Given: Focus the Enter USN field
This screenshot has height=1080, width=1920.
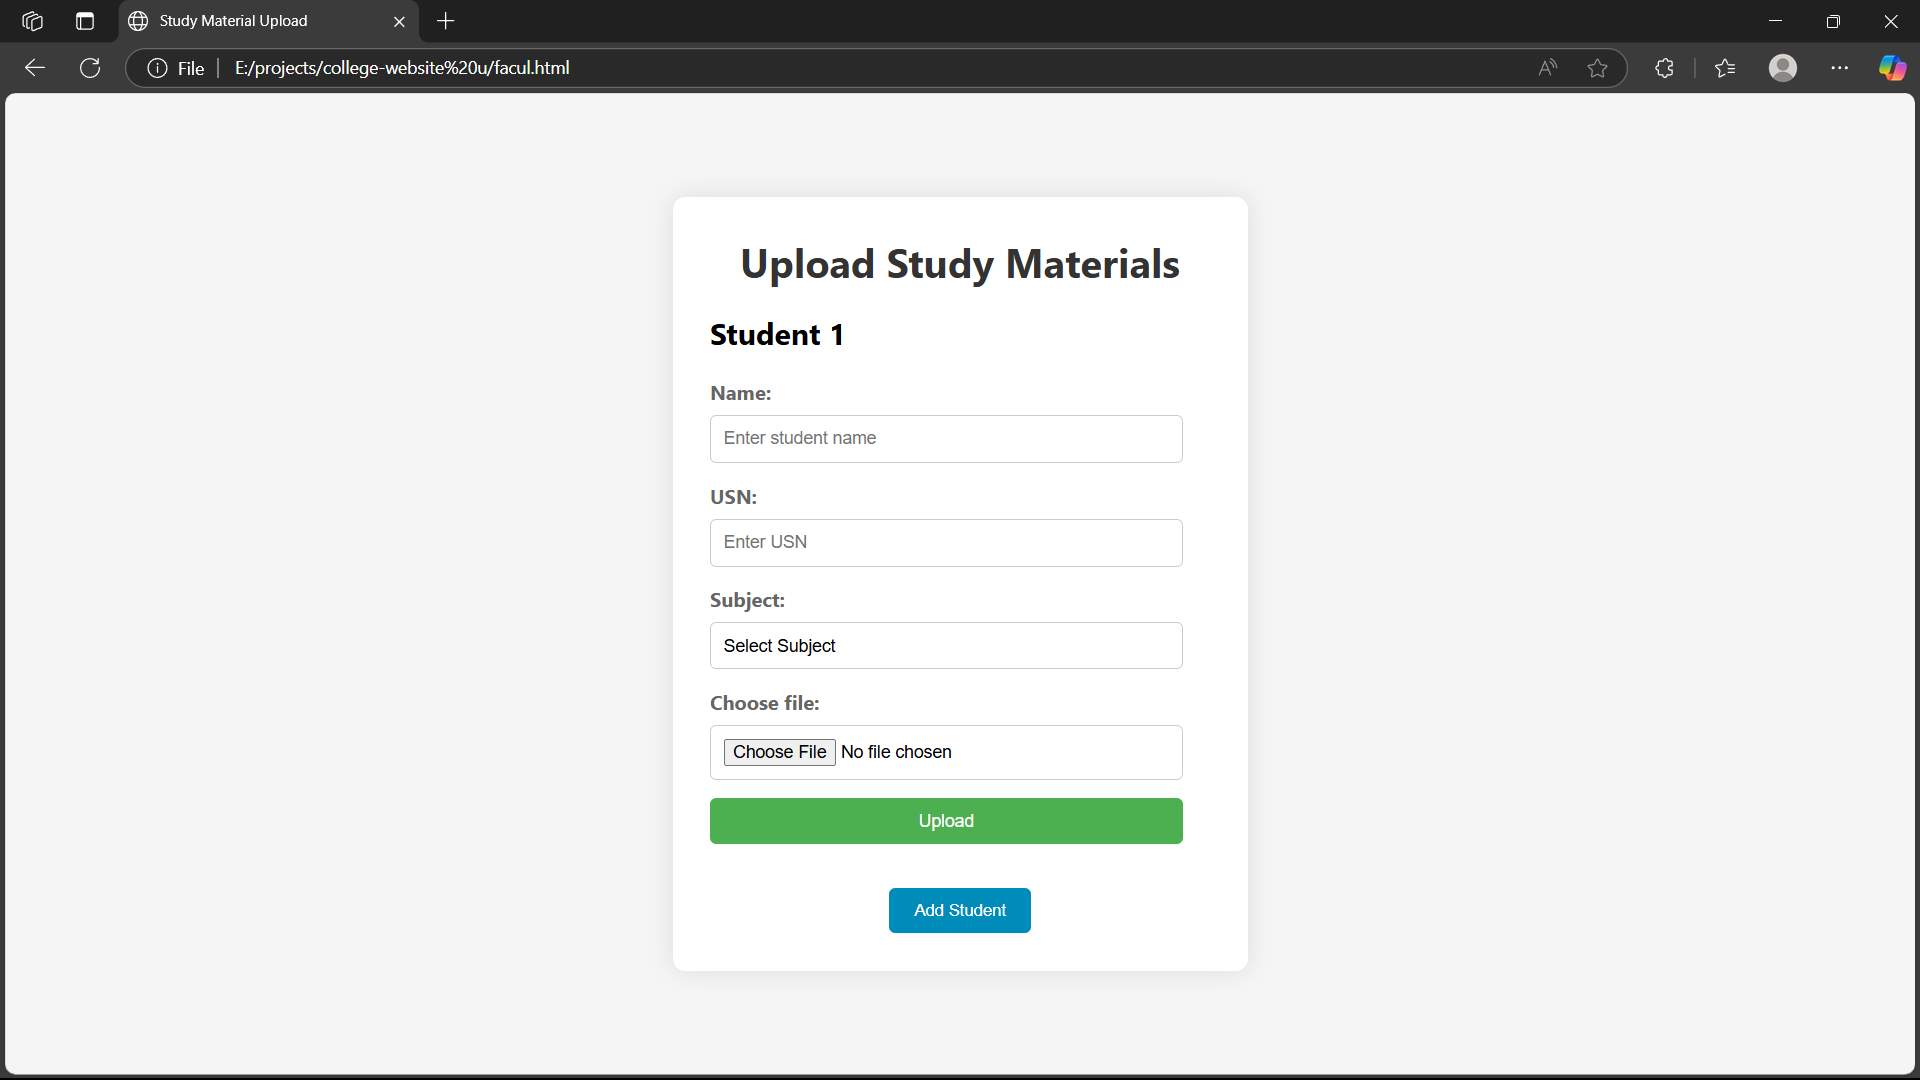Looking at the screenshot, I should [x=945, y=543].
